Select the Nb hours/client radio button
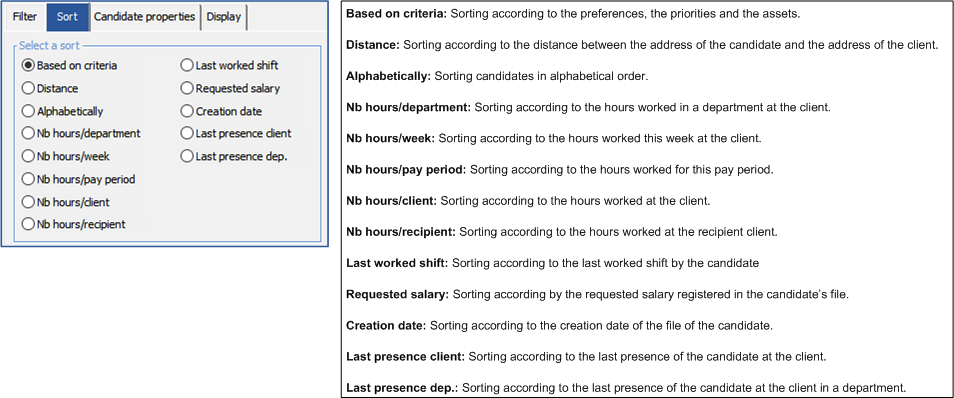Image resolution: width=954 pixels, height=398 pixels. [66, 201]
